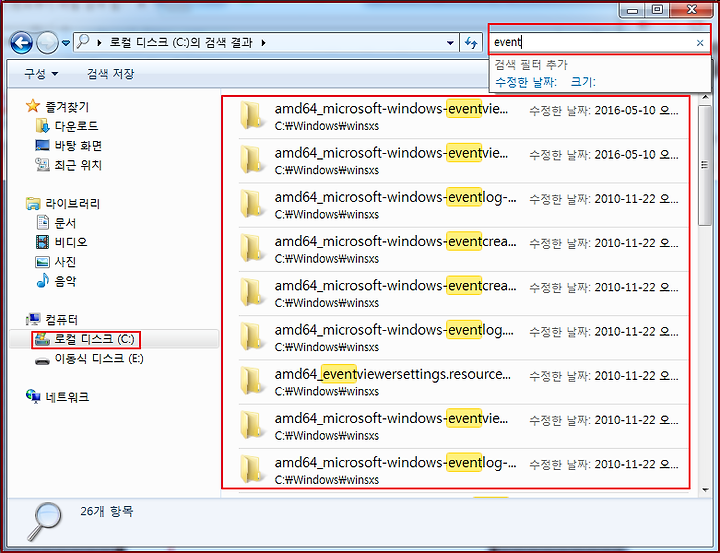This screenshot has width=720, height=553.
Task: Select 컴퓨터 in navigation pane
Action: pos(62,319)
